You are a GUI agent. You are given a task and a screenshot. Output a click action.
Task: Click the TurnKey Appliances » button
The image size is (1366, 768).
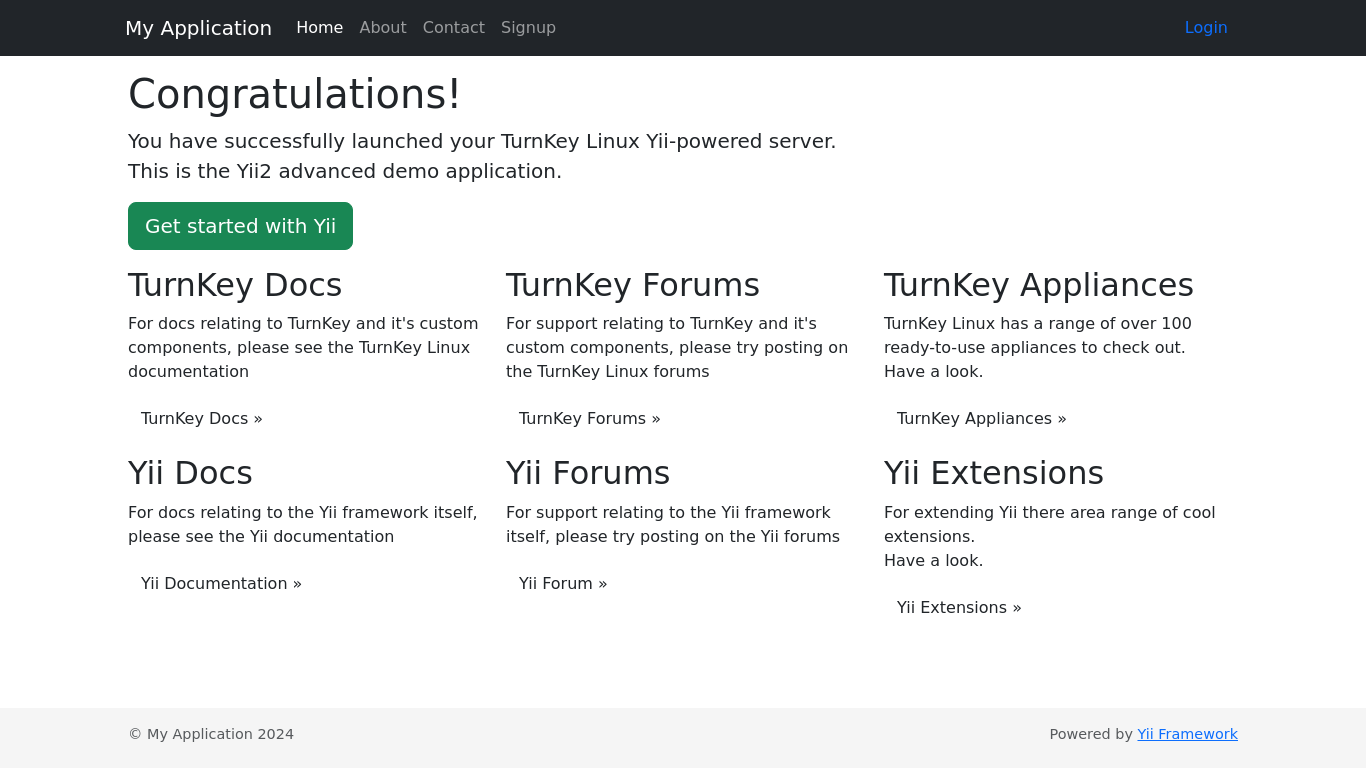pyautogui.click(x=981, y=419)
